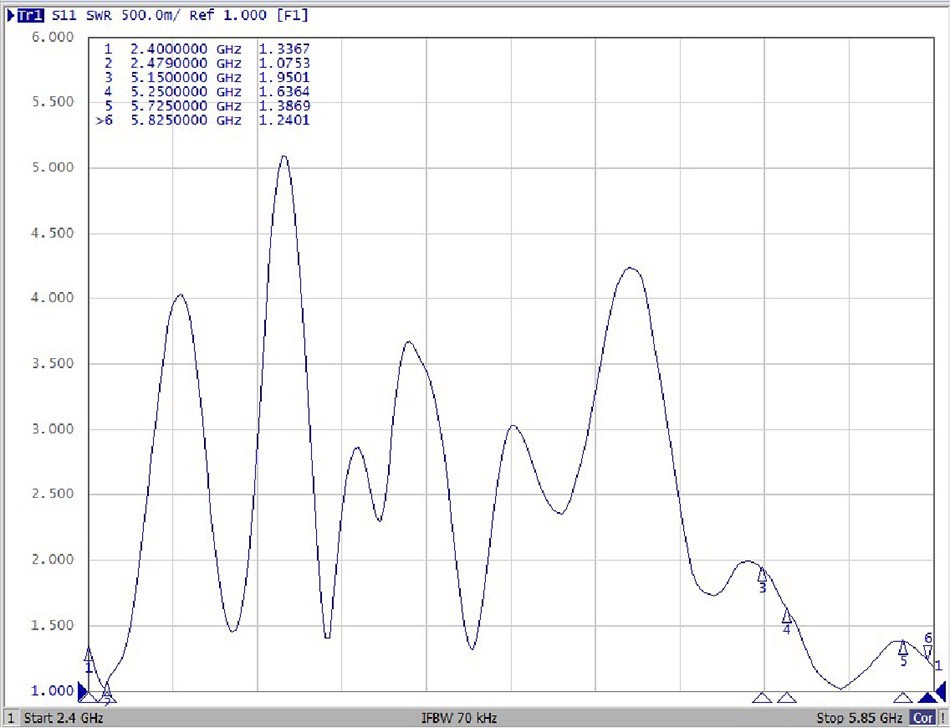Click marker 5 triangle on the trace

click(903, 648)
